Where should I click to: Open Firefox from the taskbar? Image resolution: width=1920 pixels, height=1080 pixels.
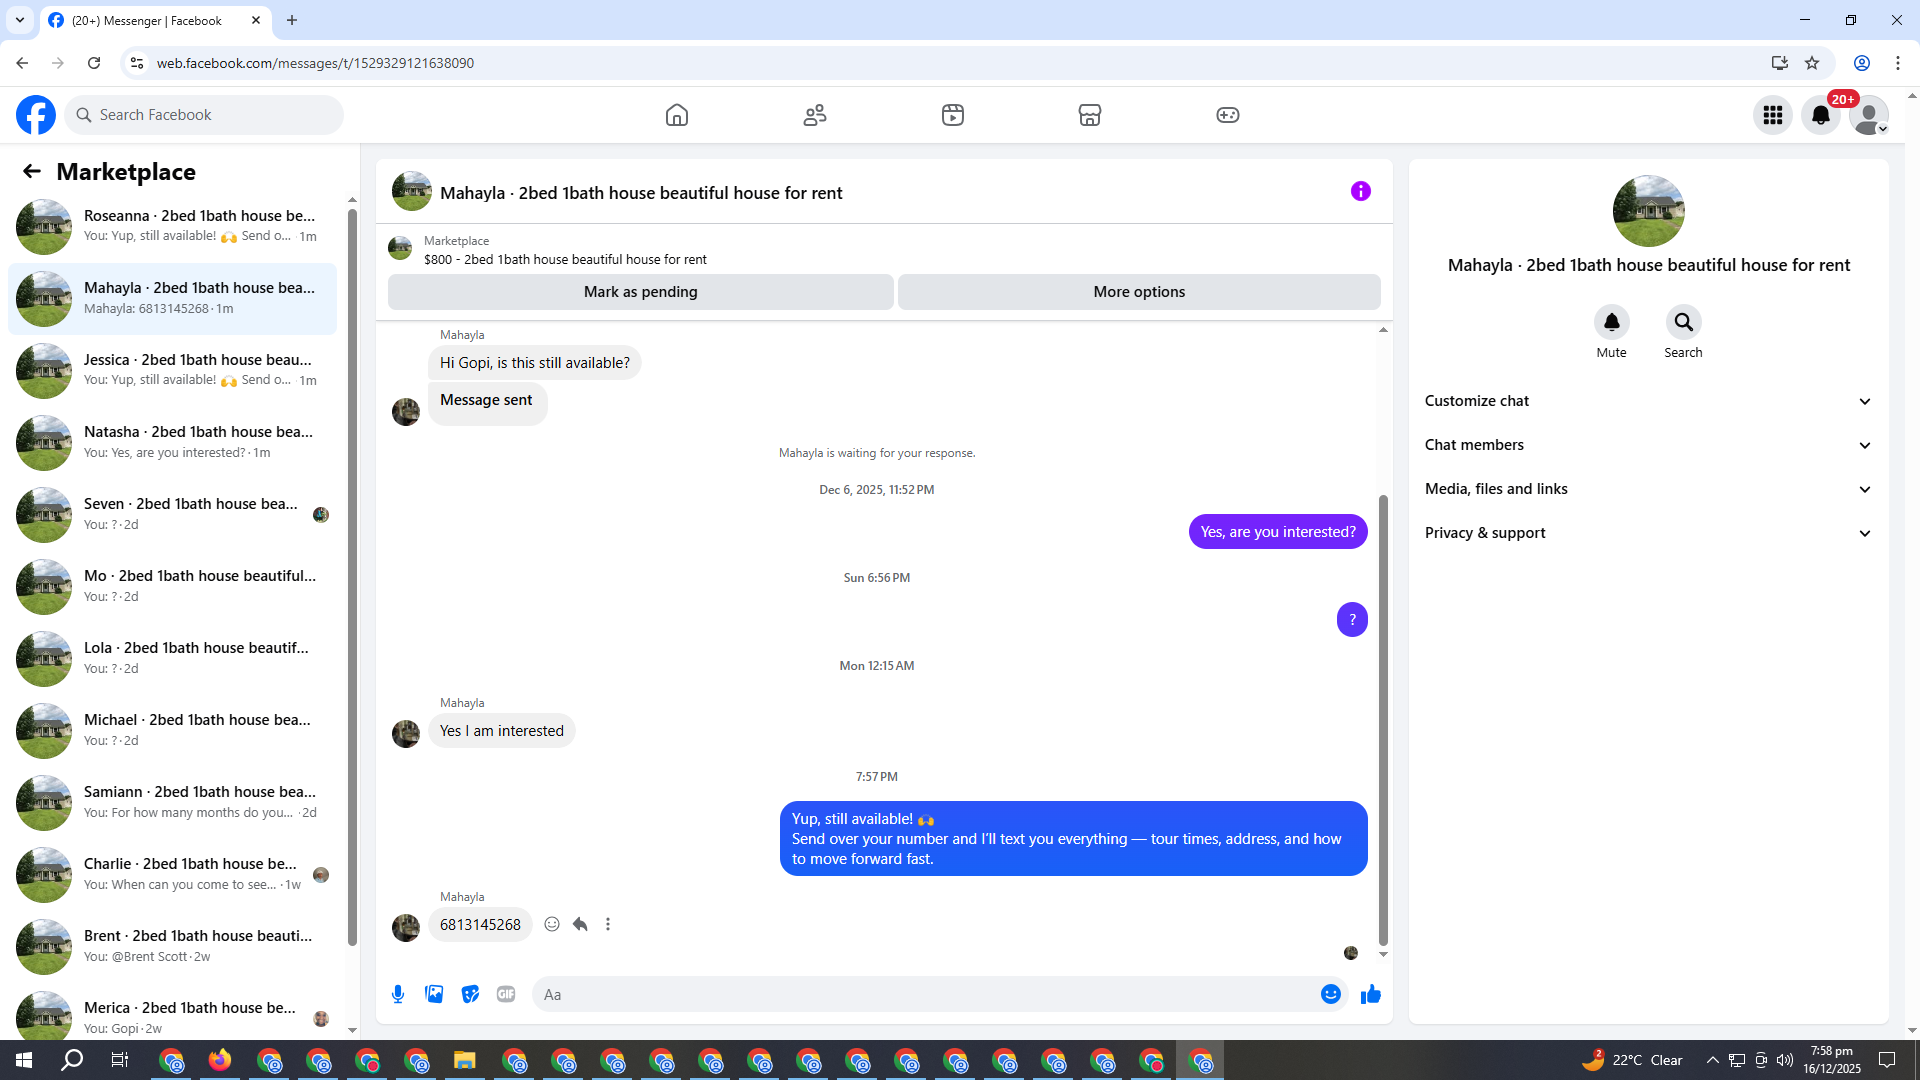(220, 1060)
